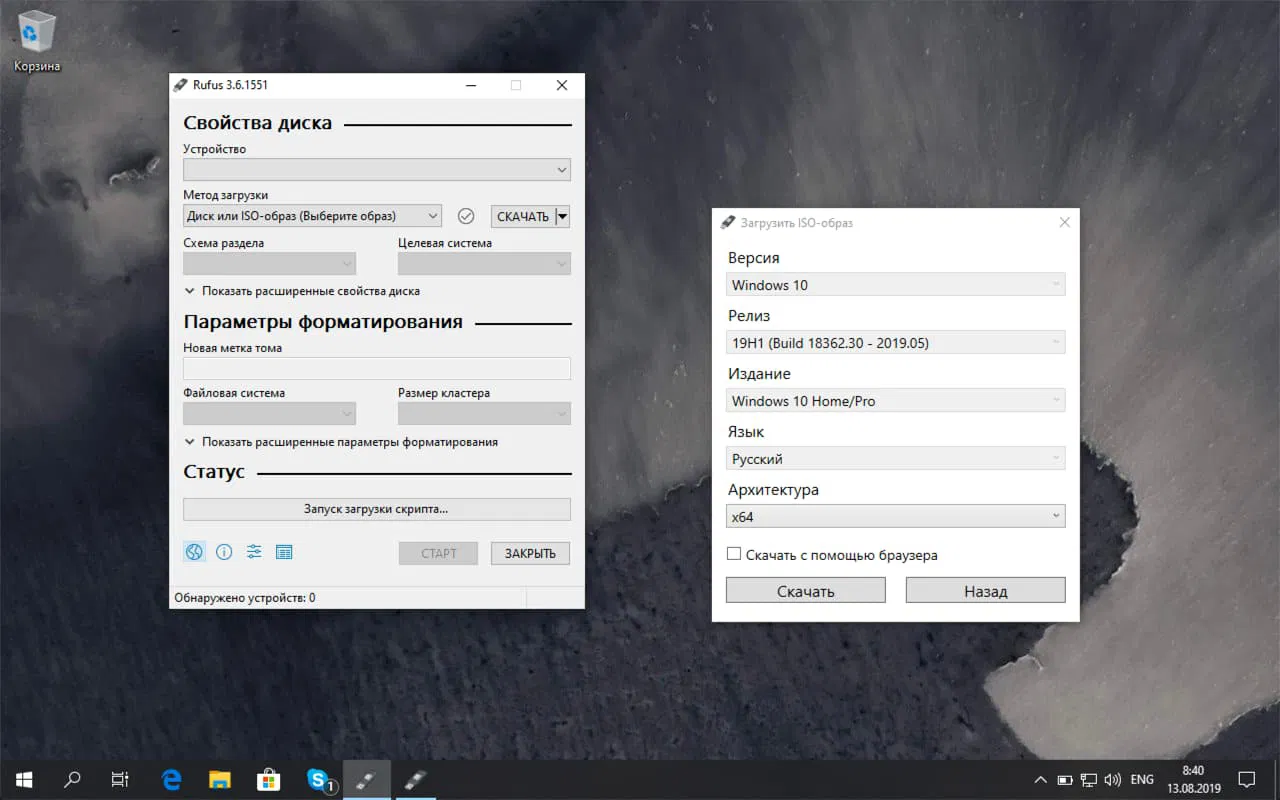Click the info (about Rufus) icon

[224, 551]
